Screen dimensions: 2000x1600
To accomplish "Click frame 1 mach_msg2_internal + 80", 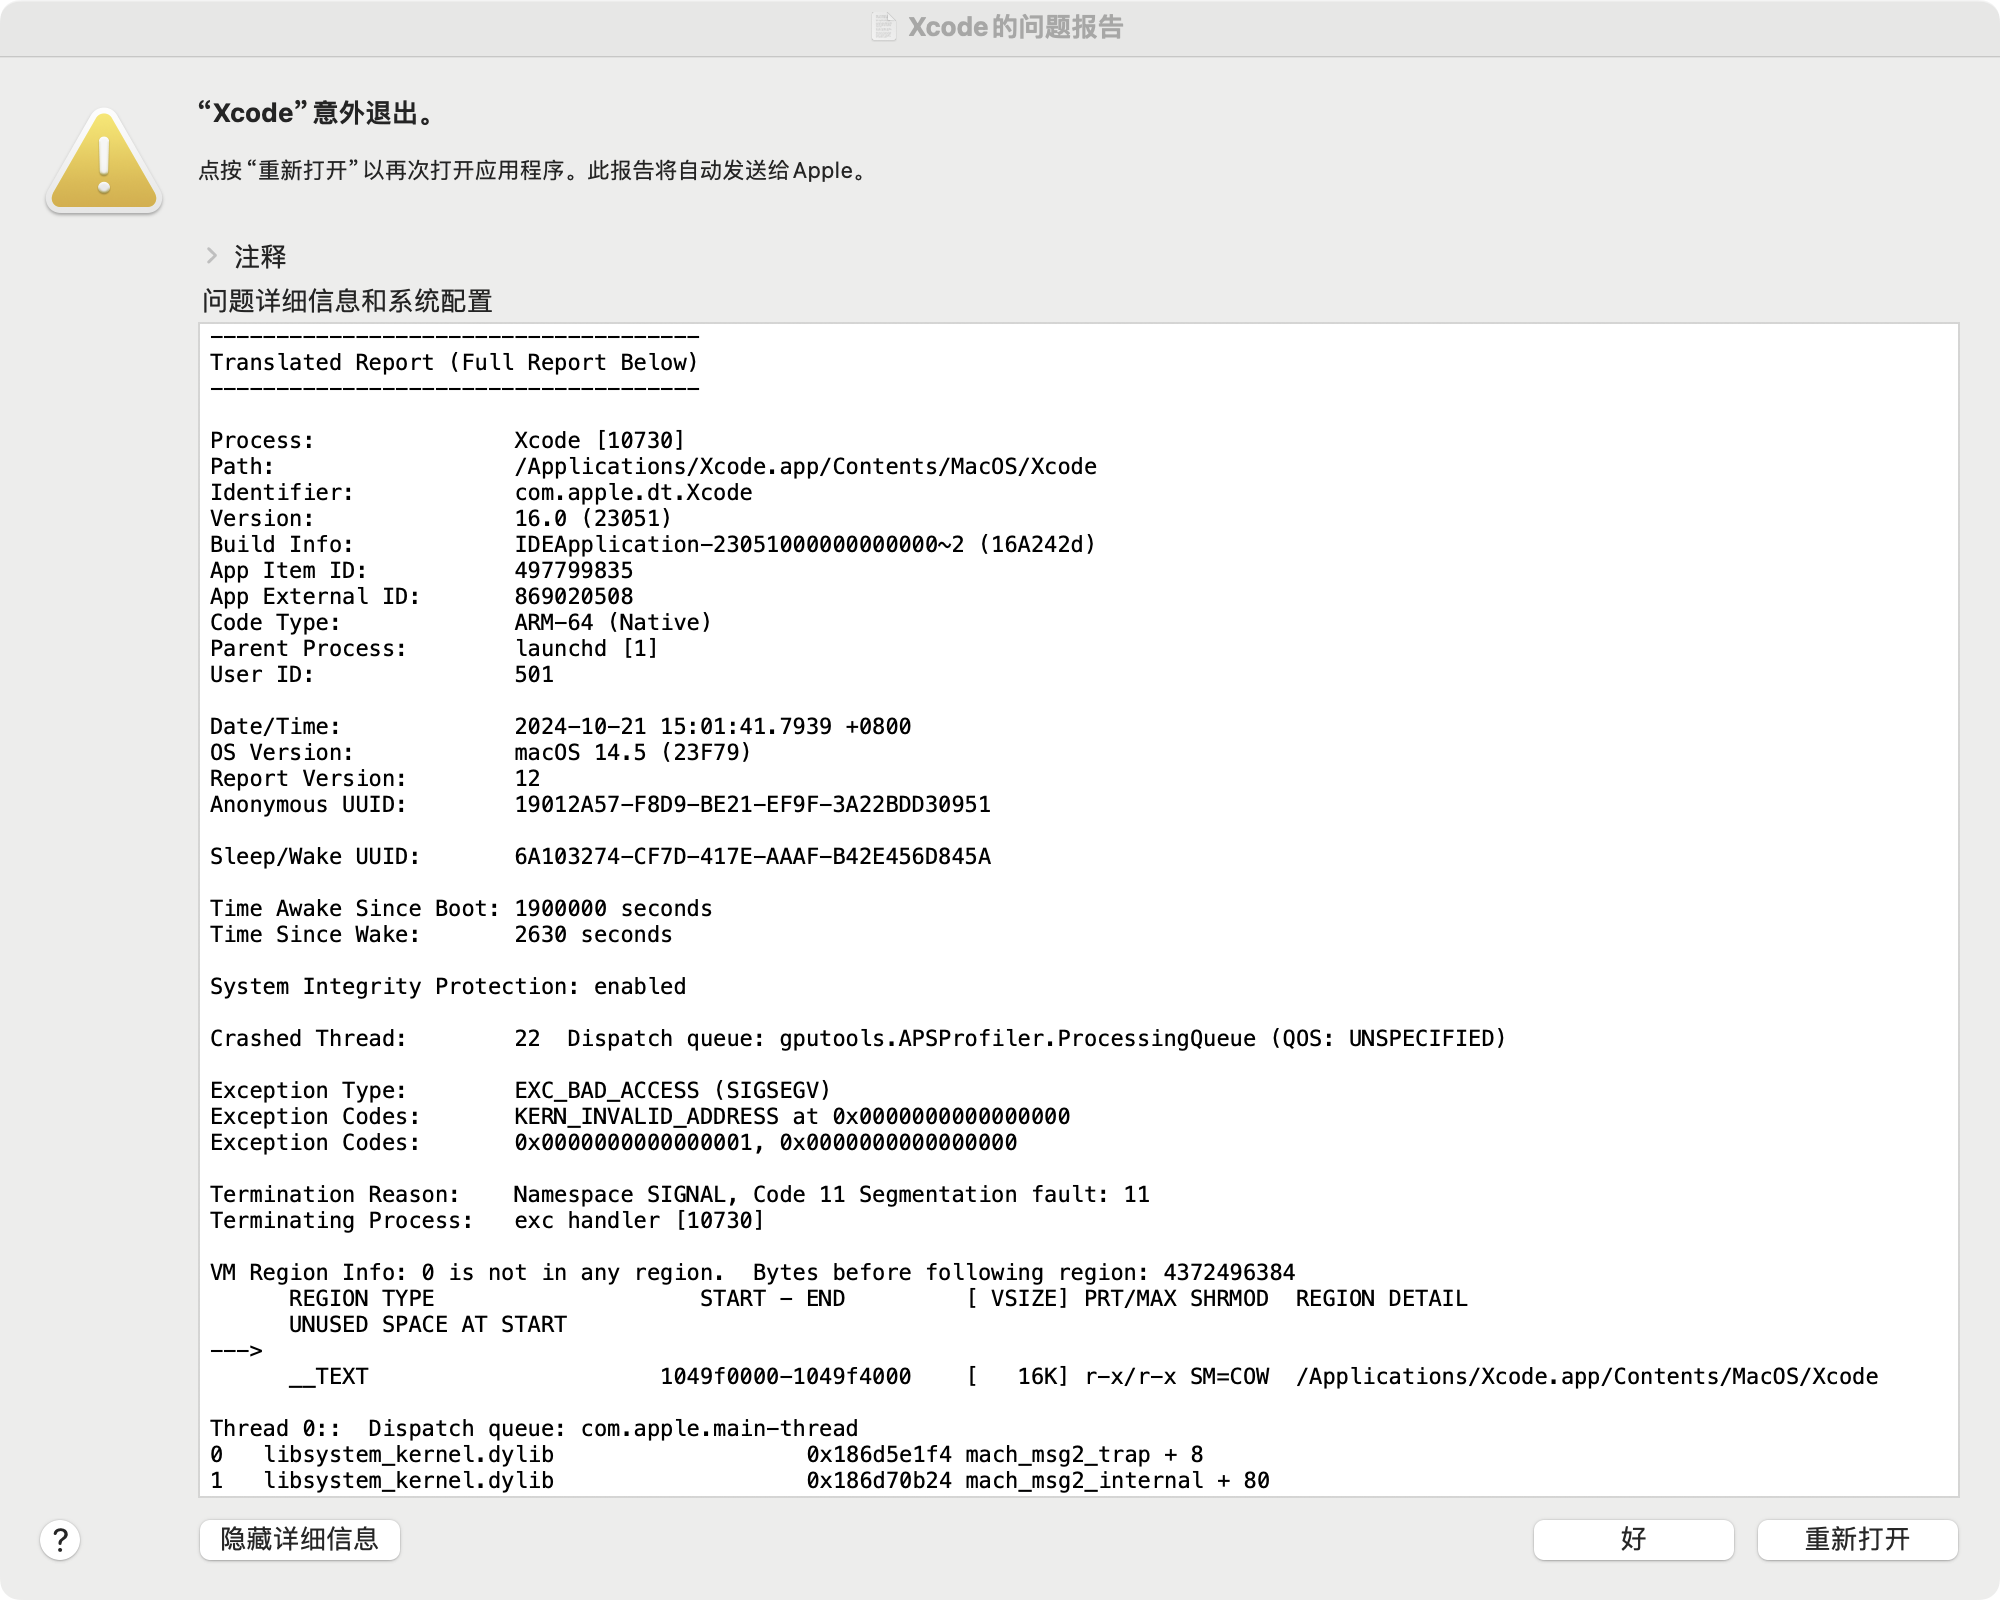I will [x=740, y=1480].
